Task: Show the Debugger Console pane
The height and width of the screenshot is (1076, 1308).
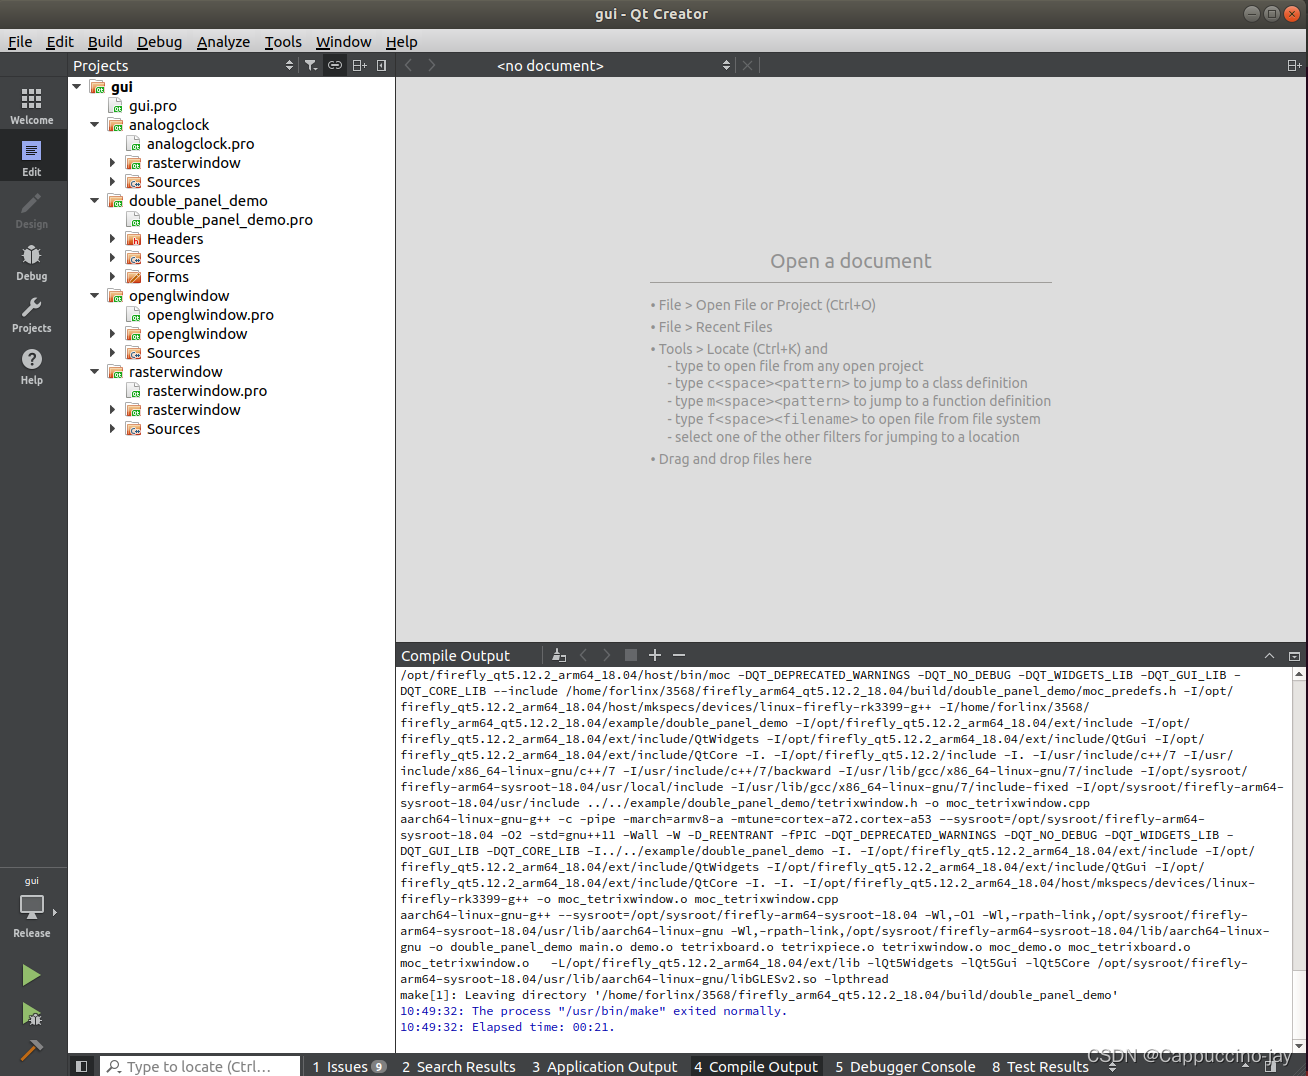Action: 905,1066
